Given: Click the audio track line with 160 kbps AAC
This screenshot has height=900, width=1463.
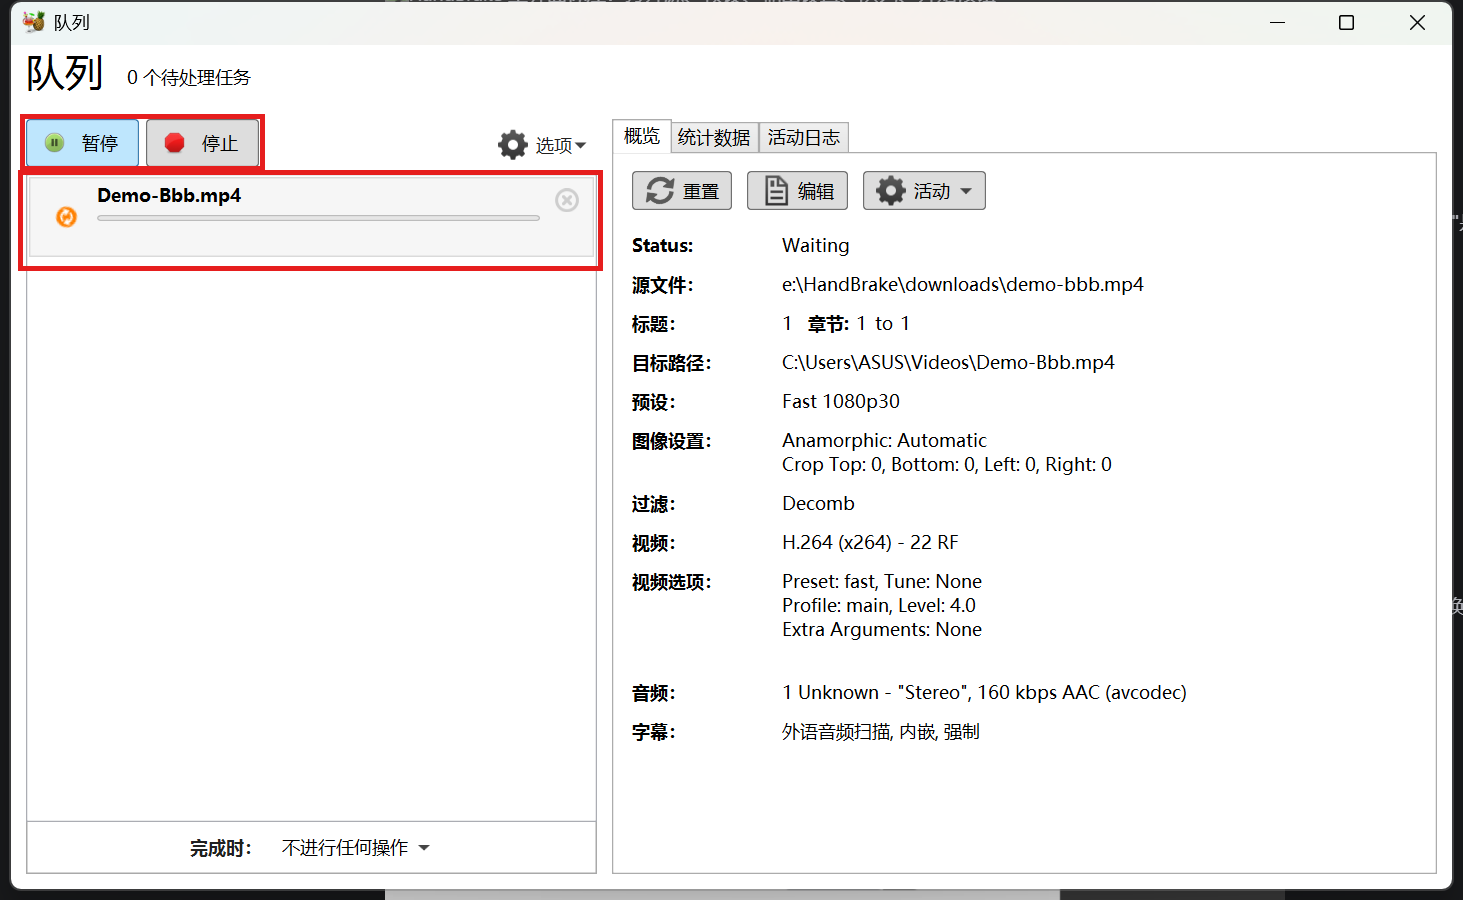Looking at the screenshot, I should coord(984,692).
